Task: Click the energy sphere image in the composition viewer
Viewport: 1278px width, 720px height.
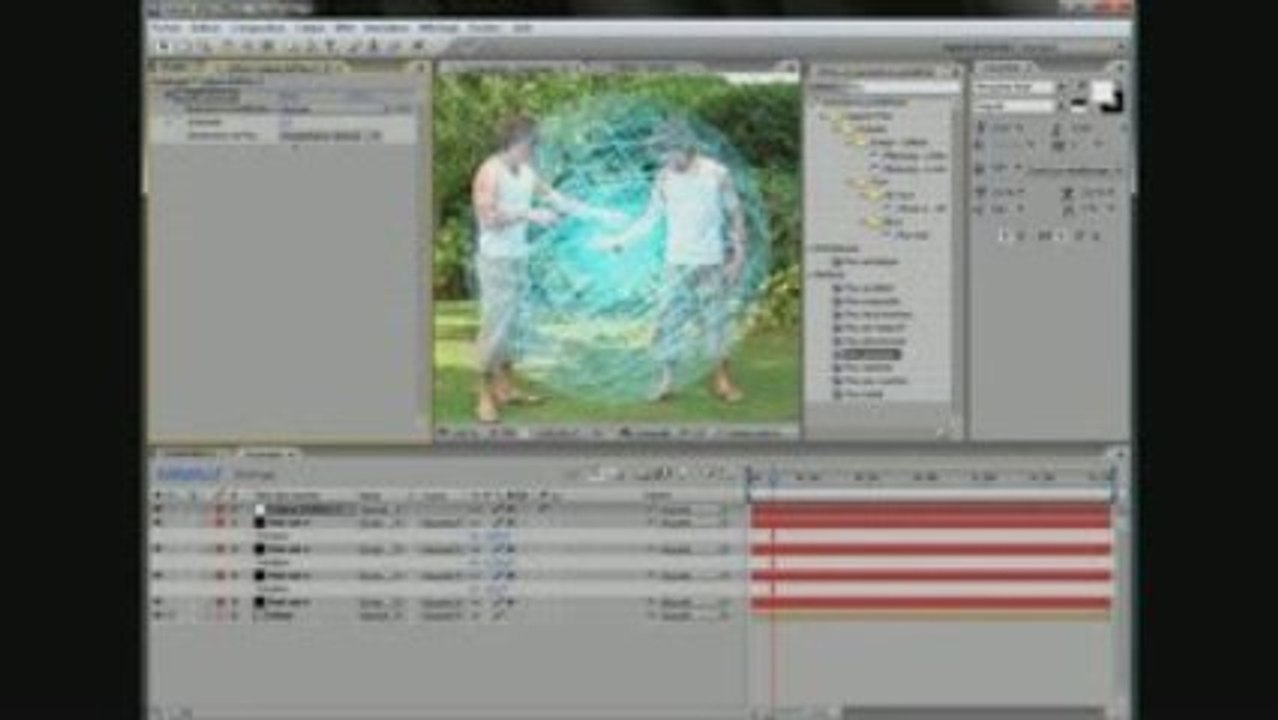Action: (x=617, y=250)
